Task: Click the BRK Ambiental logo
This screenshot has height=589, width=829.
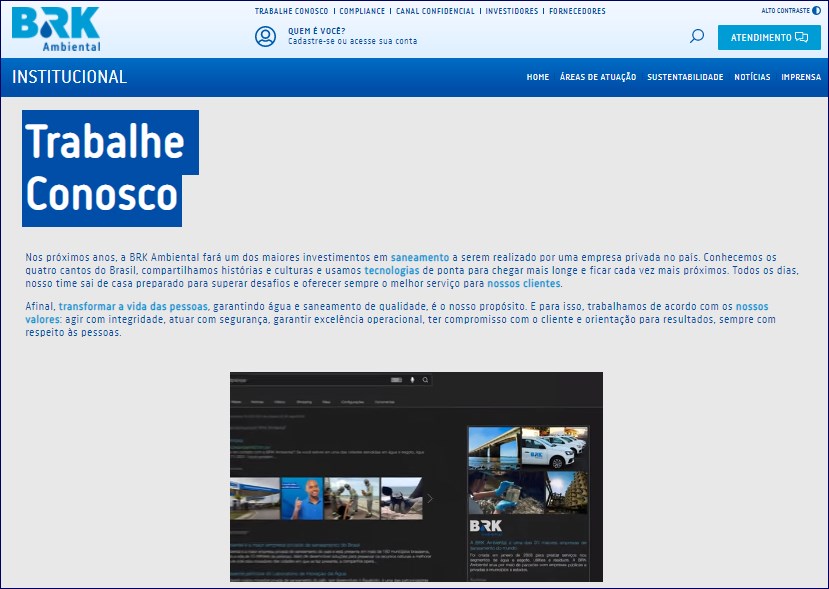Action: tap(56, 29)
